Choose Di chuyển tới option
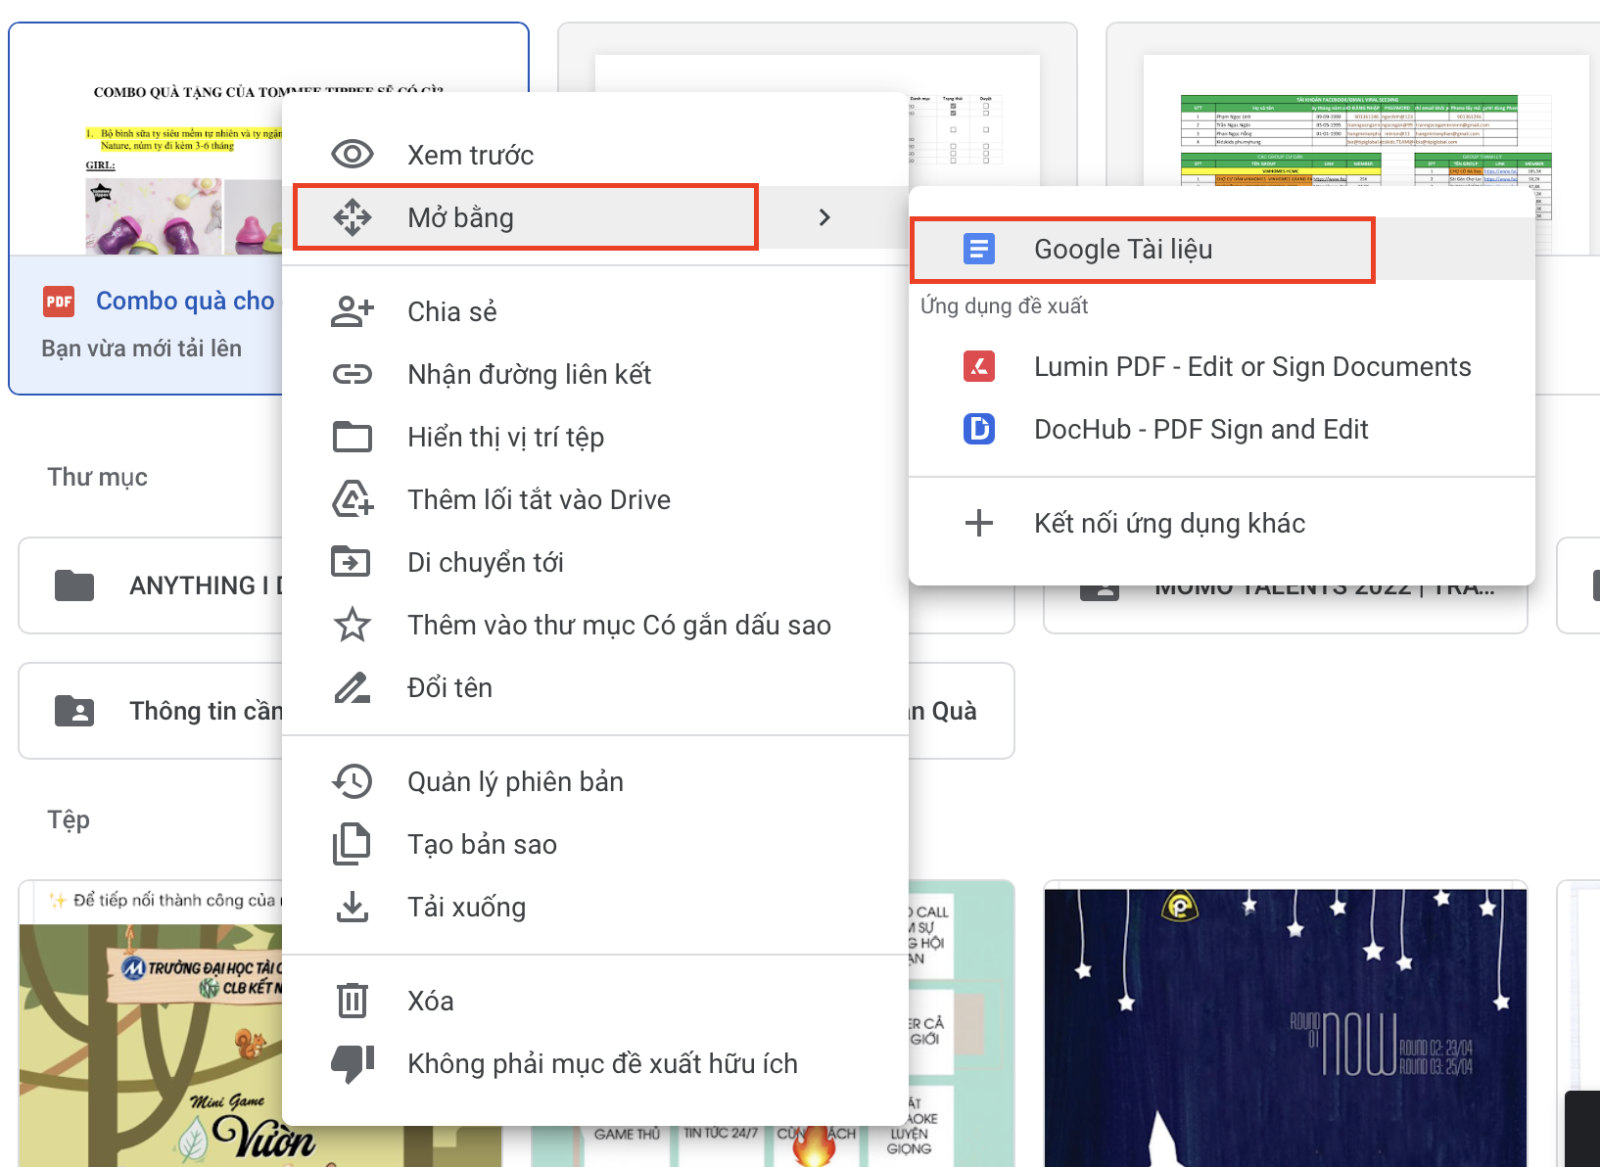 click(595, 562)
